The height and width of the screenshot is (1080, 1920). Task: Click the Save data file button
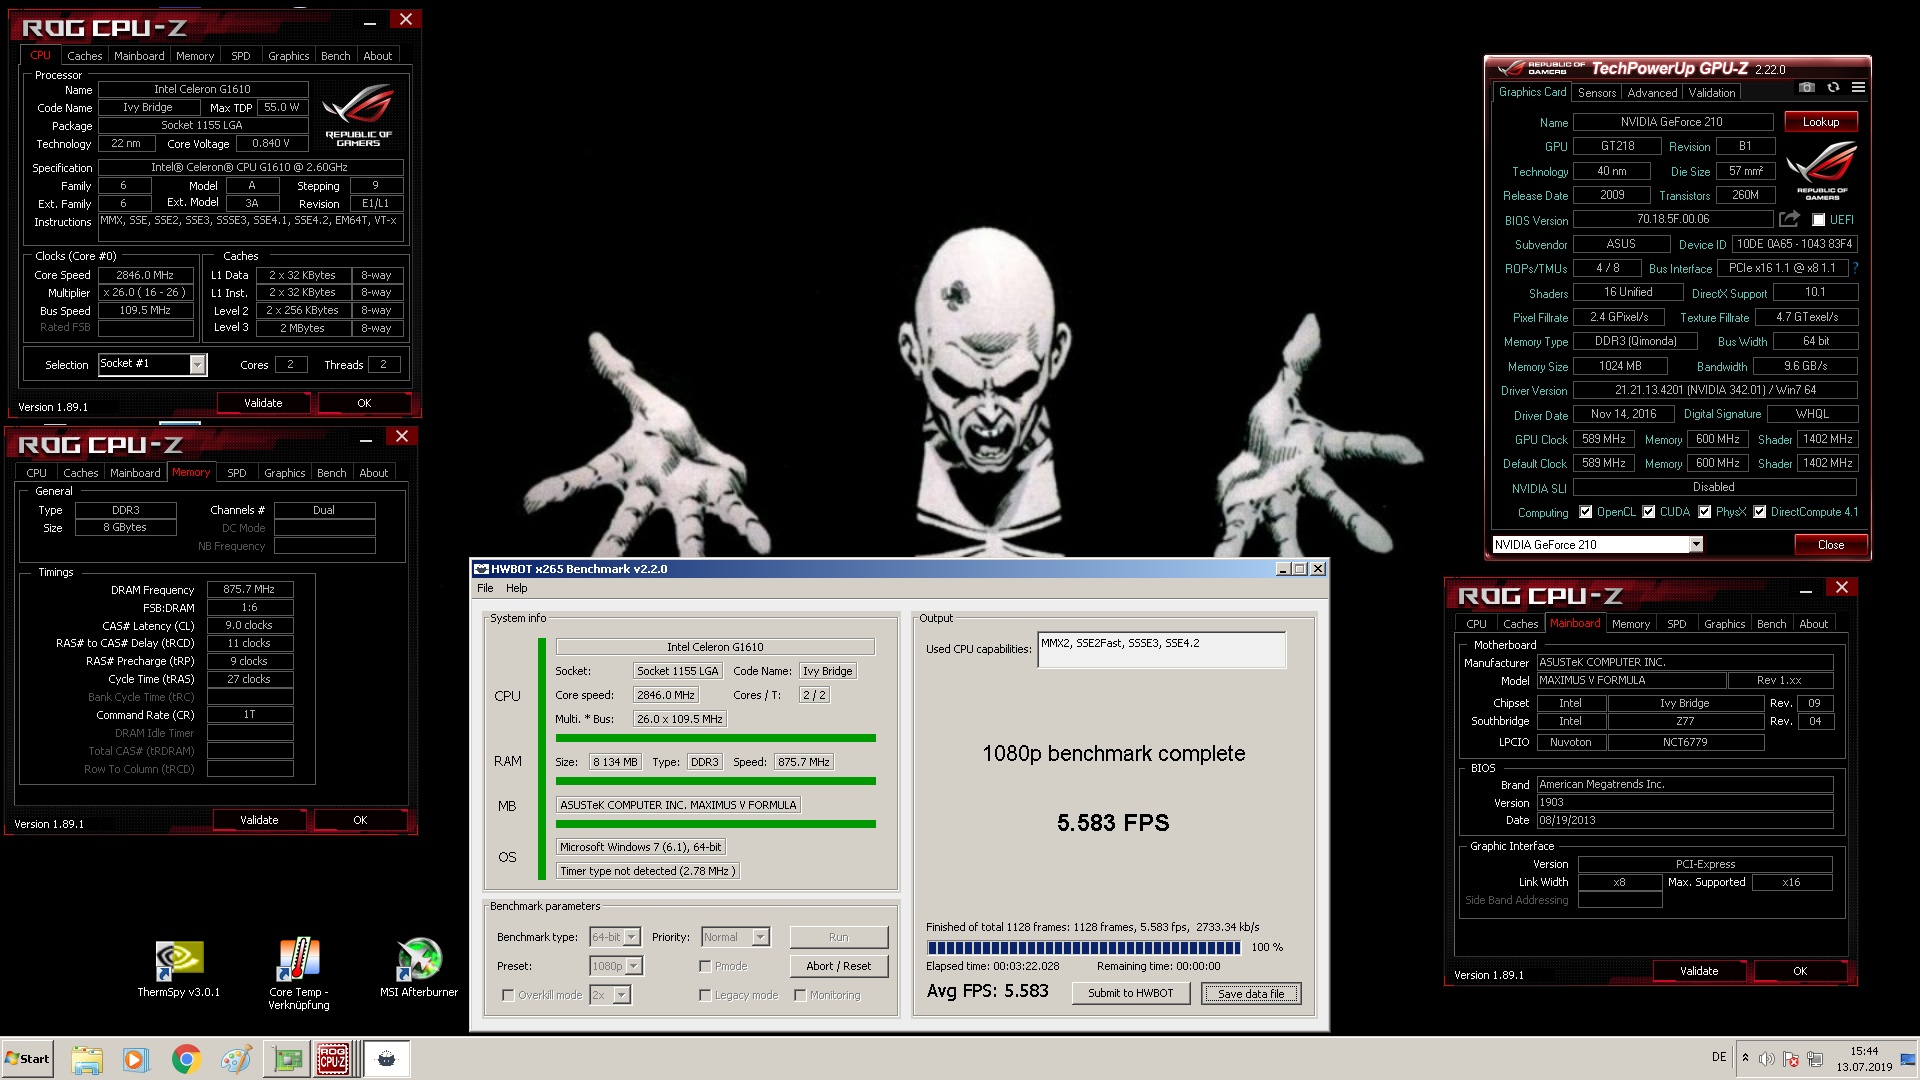1251,994
